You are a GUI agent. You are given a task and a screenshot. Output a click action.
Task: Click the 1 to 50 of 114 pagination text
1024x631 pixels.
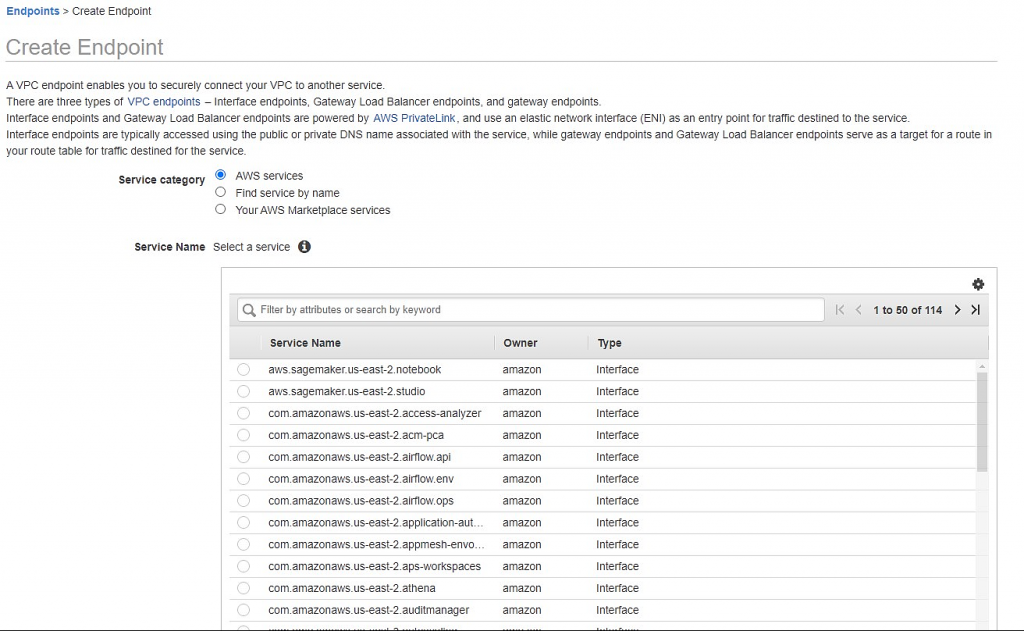pos(908,310)
